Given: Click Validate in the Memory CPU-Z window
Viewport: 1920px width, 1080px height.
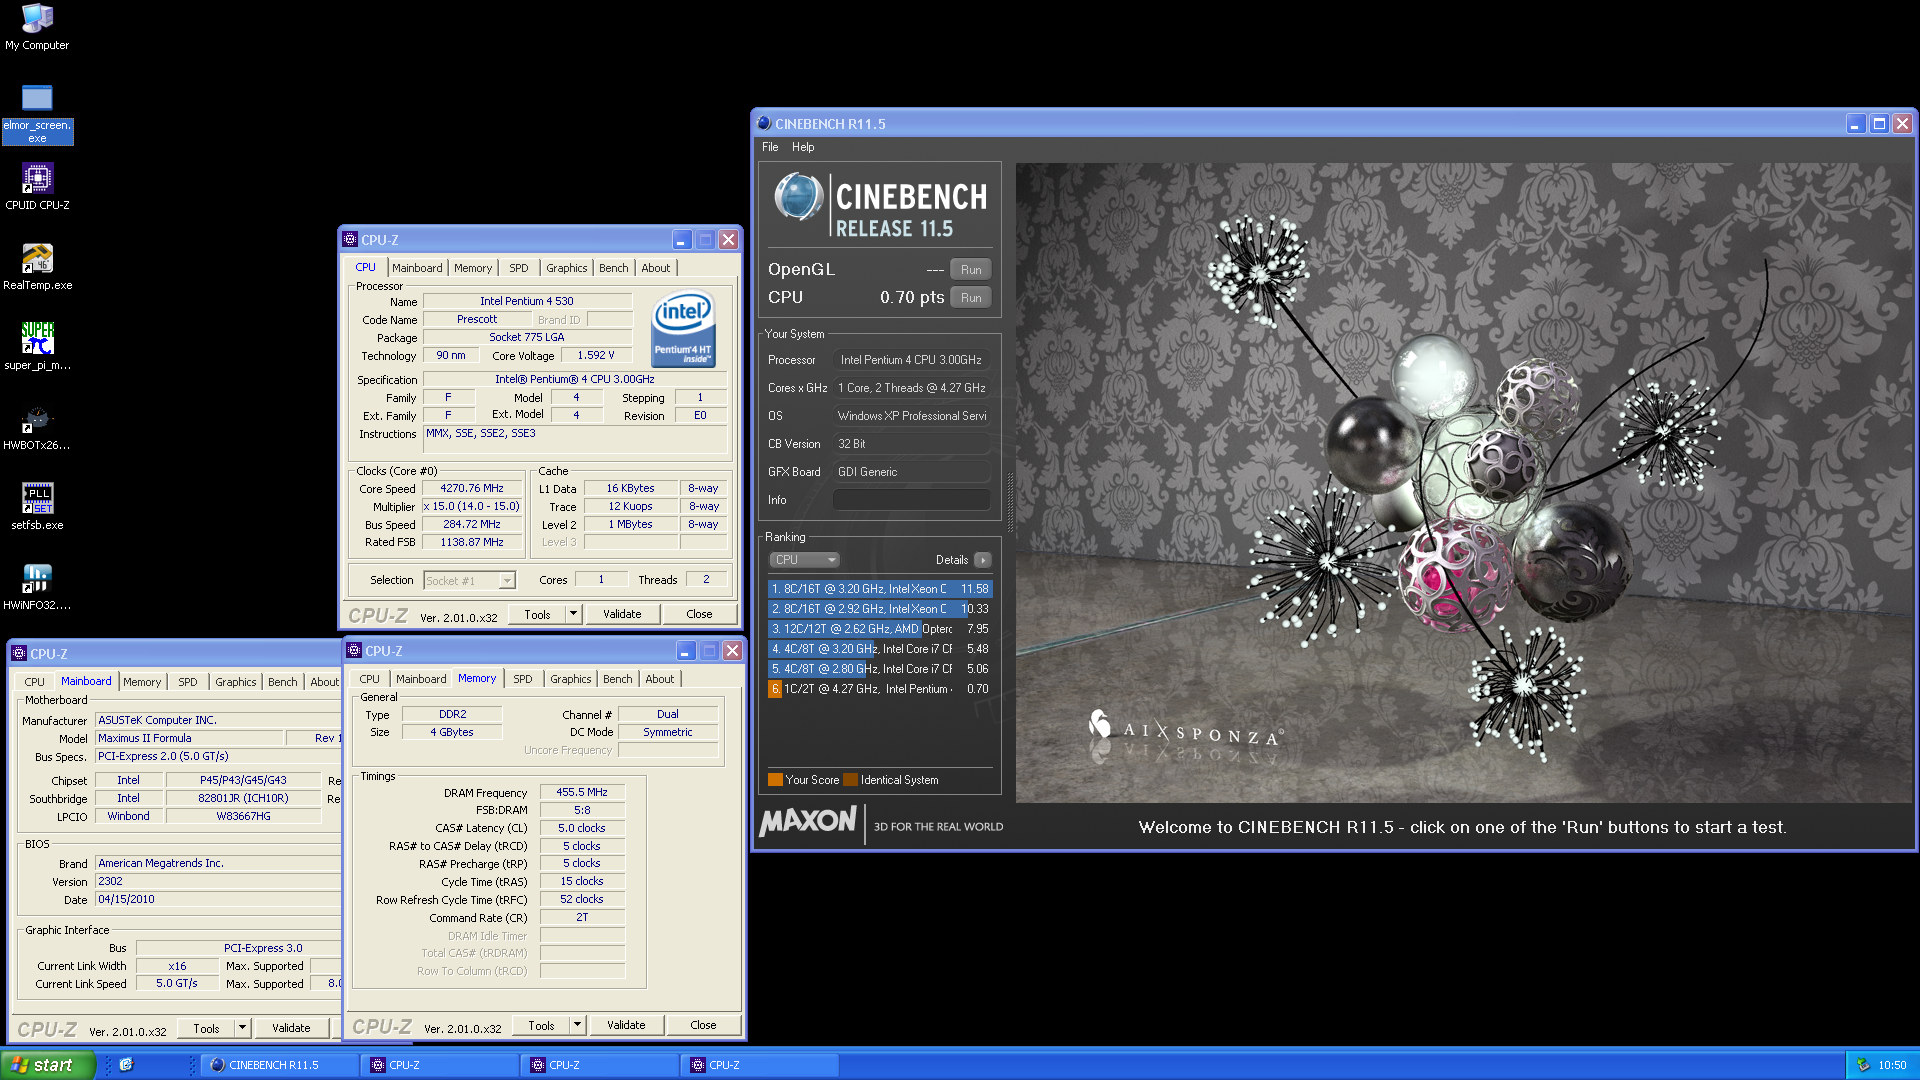Looking at the screenshot, I should 626,1025.
